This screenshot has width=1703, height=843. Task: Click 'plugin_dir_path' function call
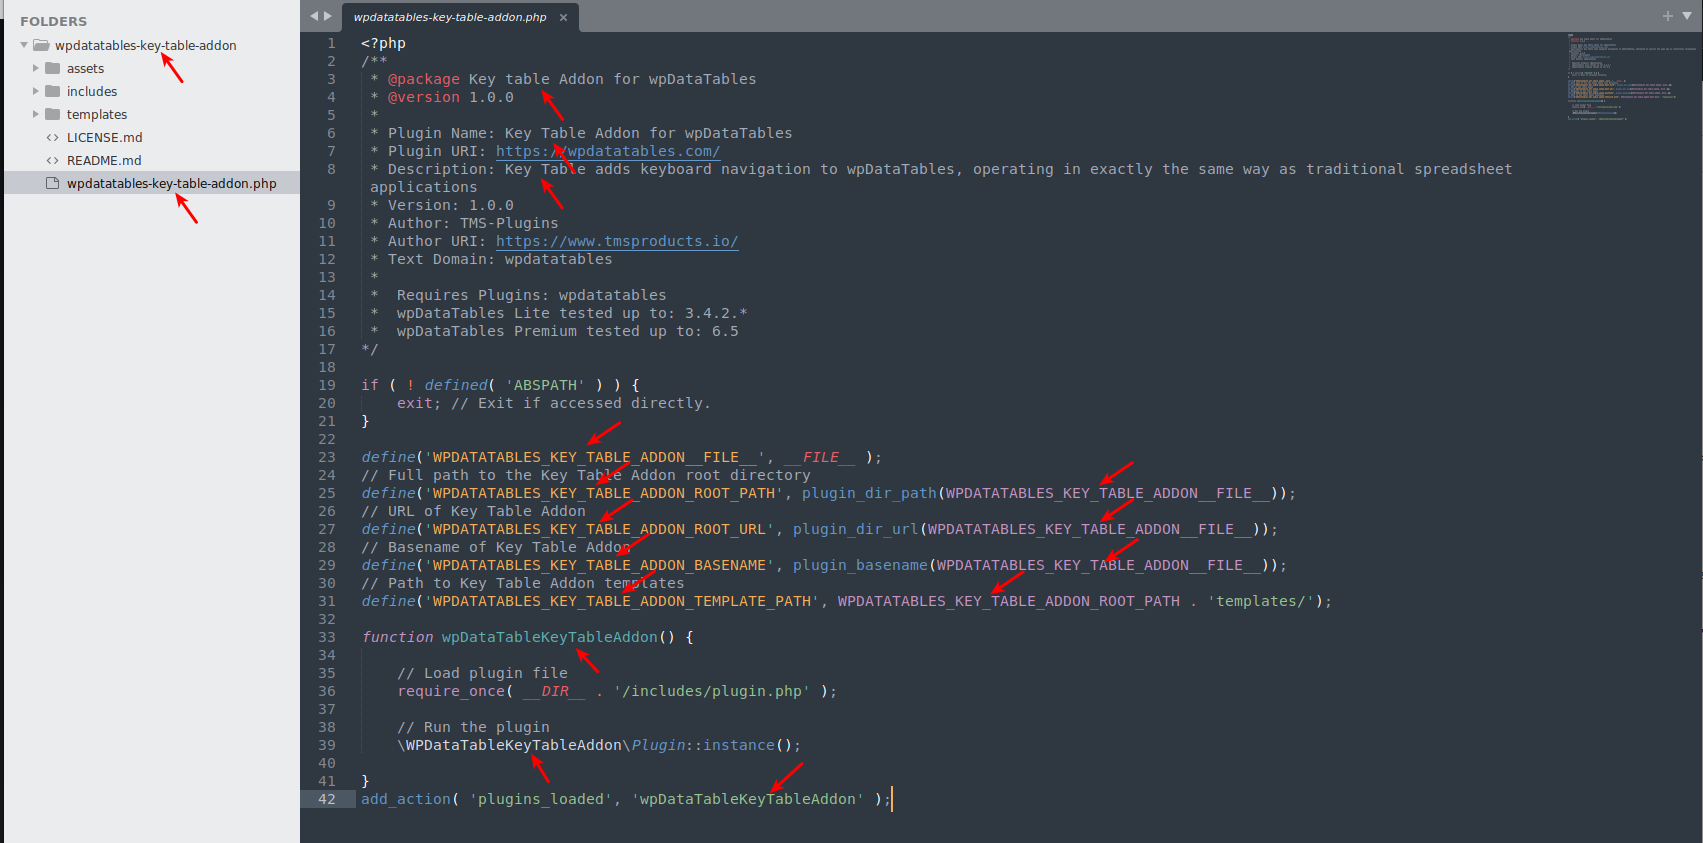tap(869, 493)
